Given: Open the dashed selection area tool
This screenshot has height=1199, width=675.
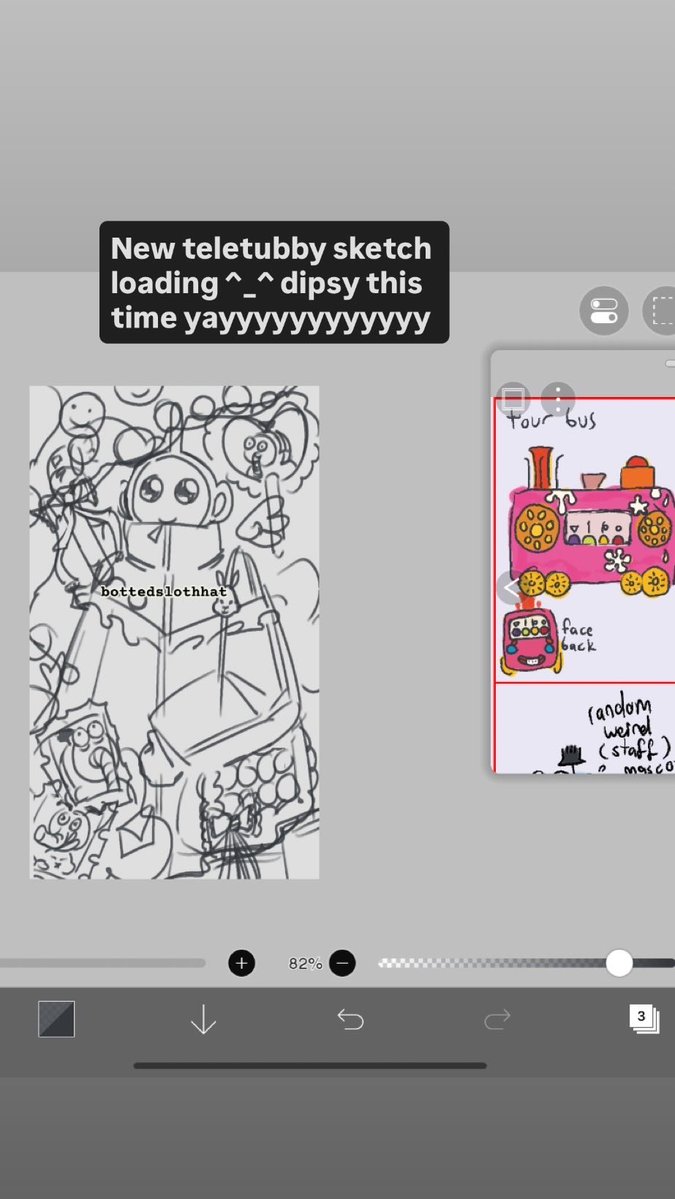Looking at the screenshot, I should (659, 311).
